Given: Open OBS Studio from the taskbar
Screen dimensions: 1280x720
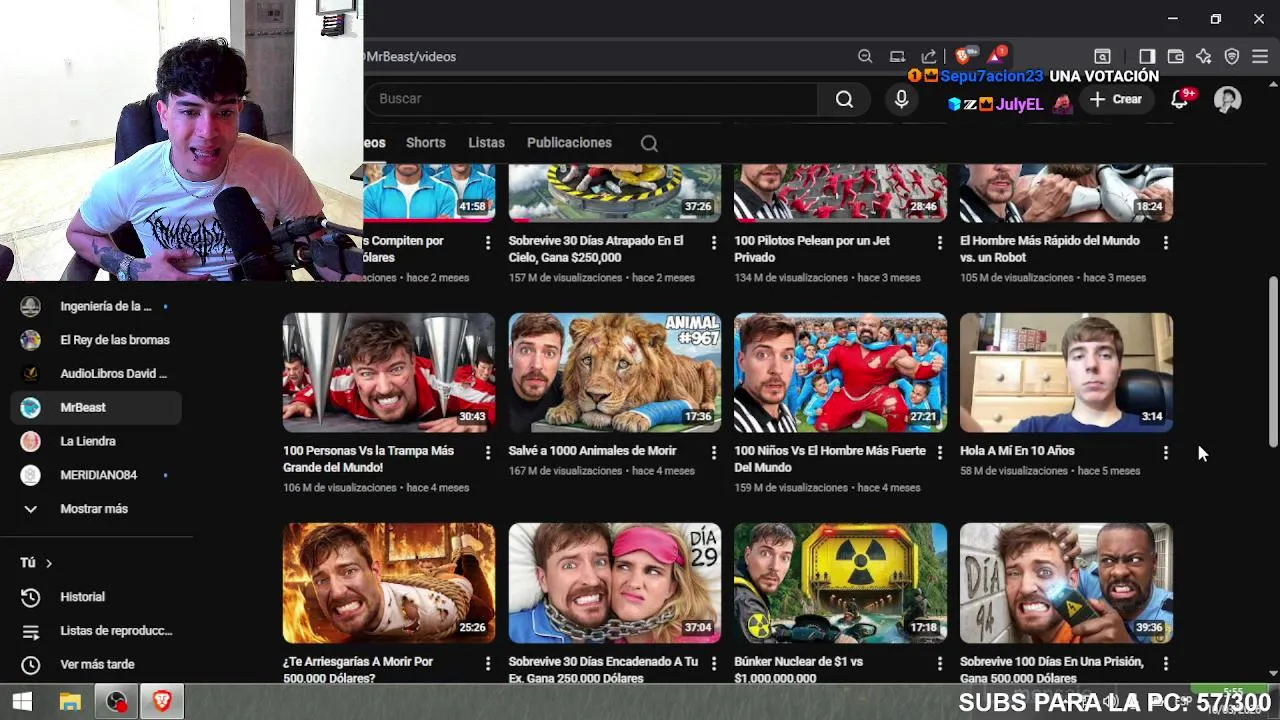Looking at the screenshot, I should point(116,702).
